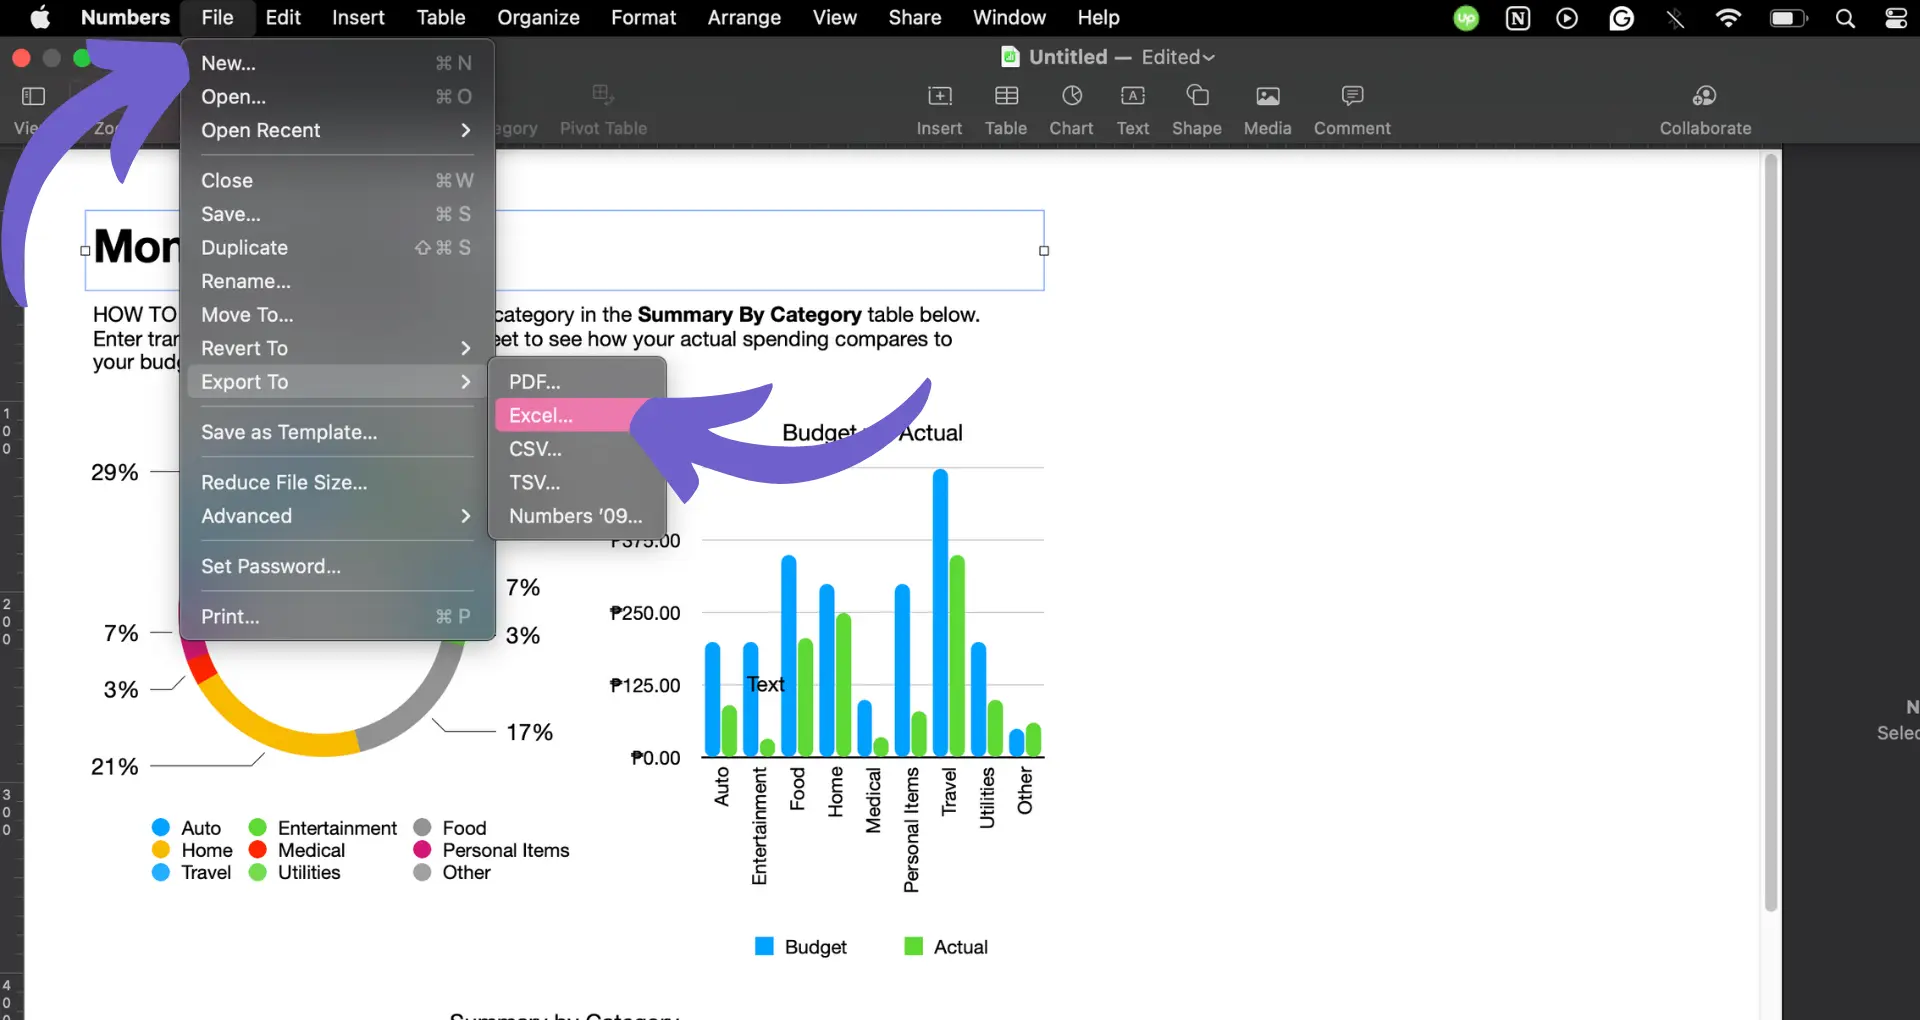The width and height of the screenshot is (1920, 1020).
Task: Expand the Revert To submenu
Action: [336, 348]
